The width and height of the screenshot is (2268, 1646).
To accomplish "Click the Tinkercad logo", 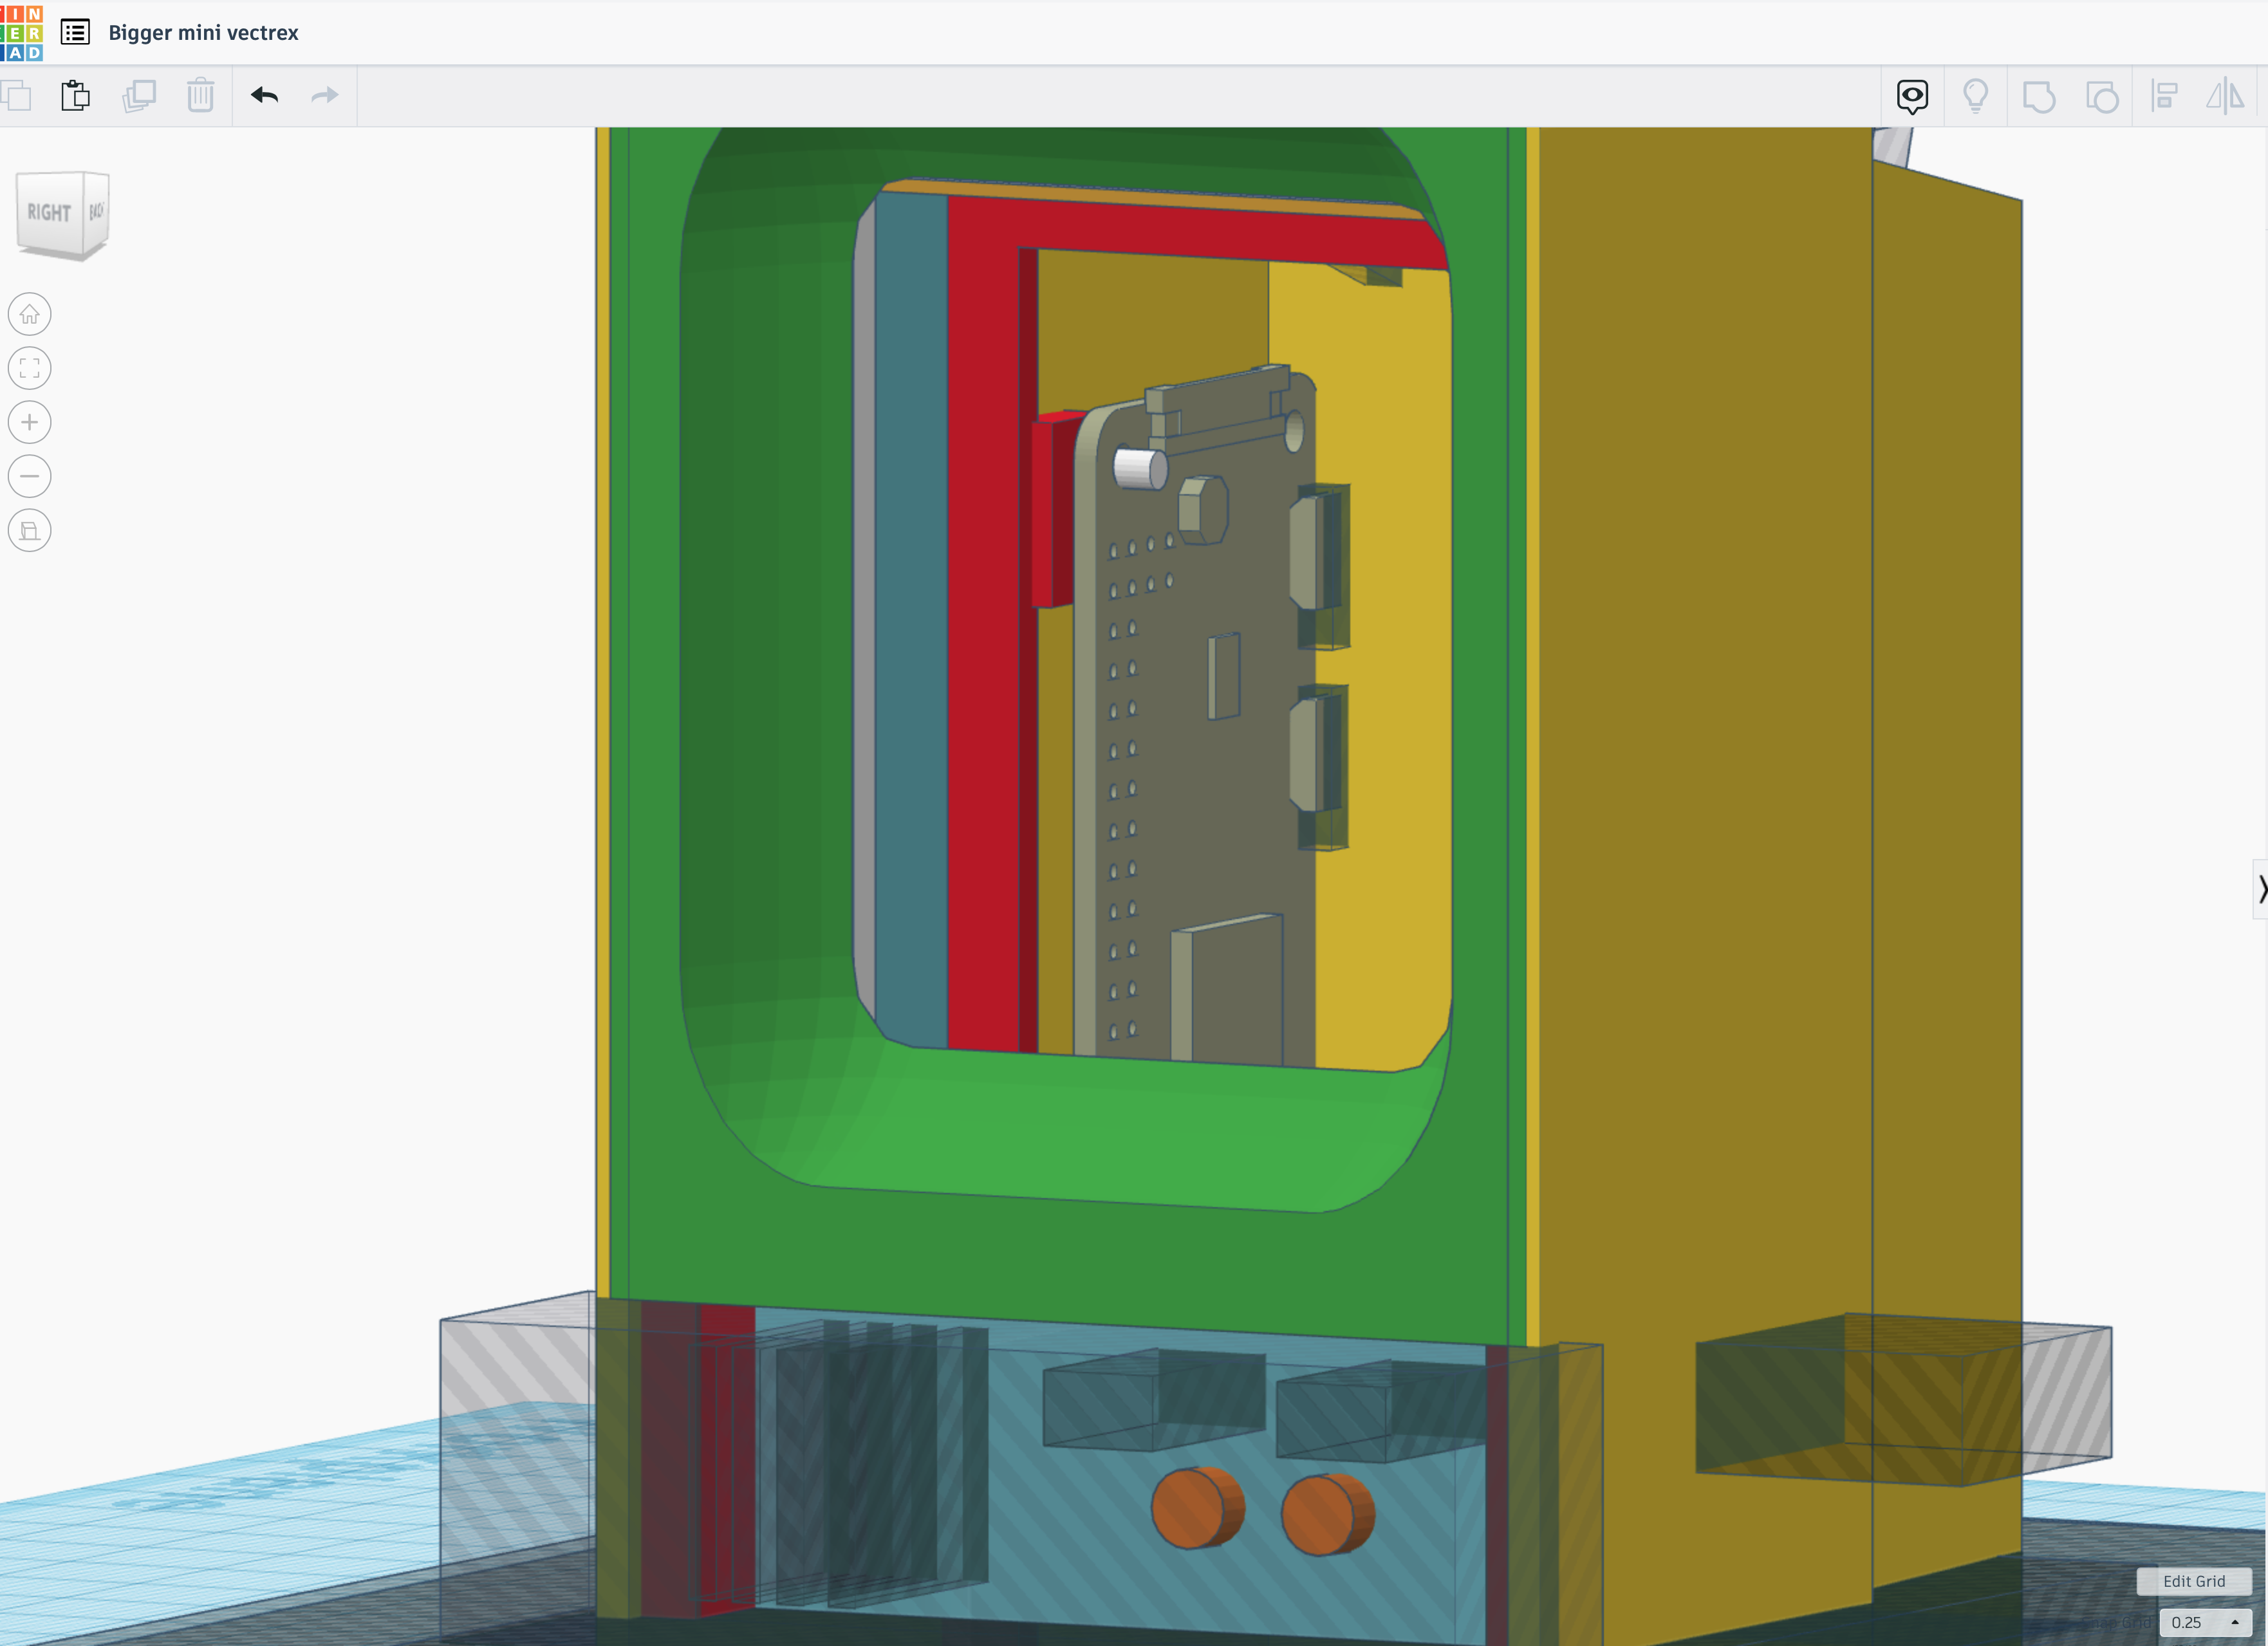I will [22, 32].
